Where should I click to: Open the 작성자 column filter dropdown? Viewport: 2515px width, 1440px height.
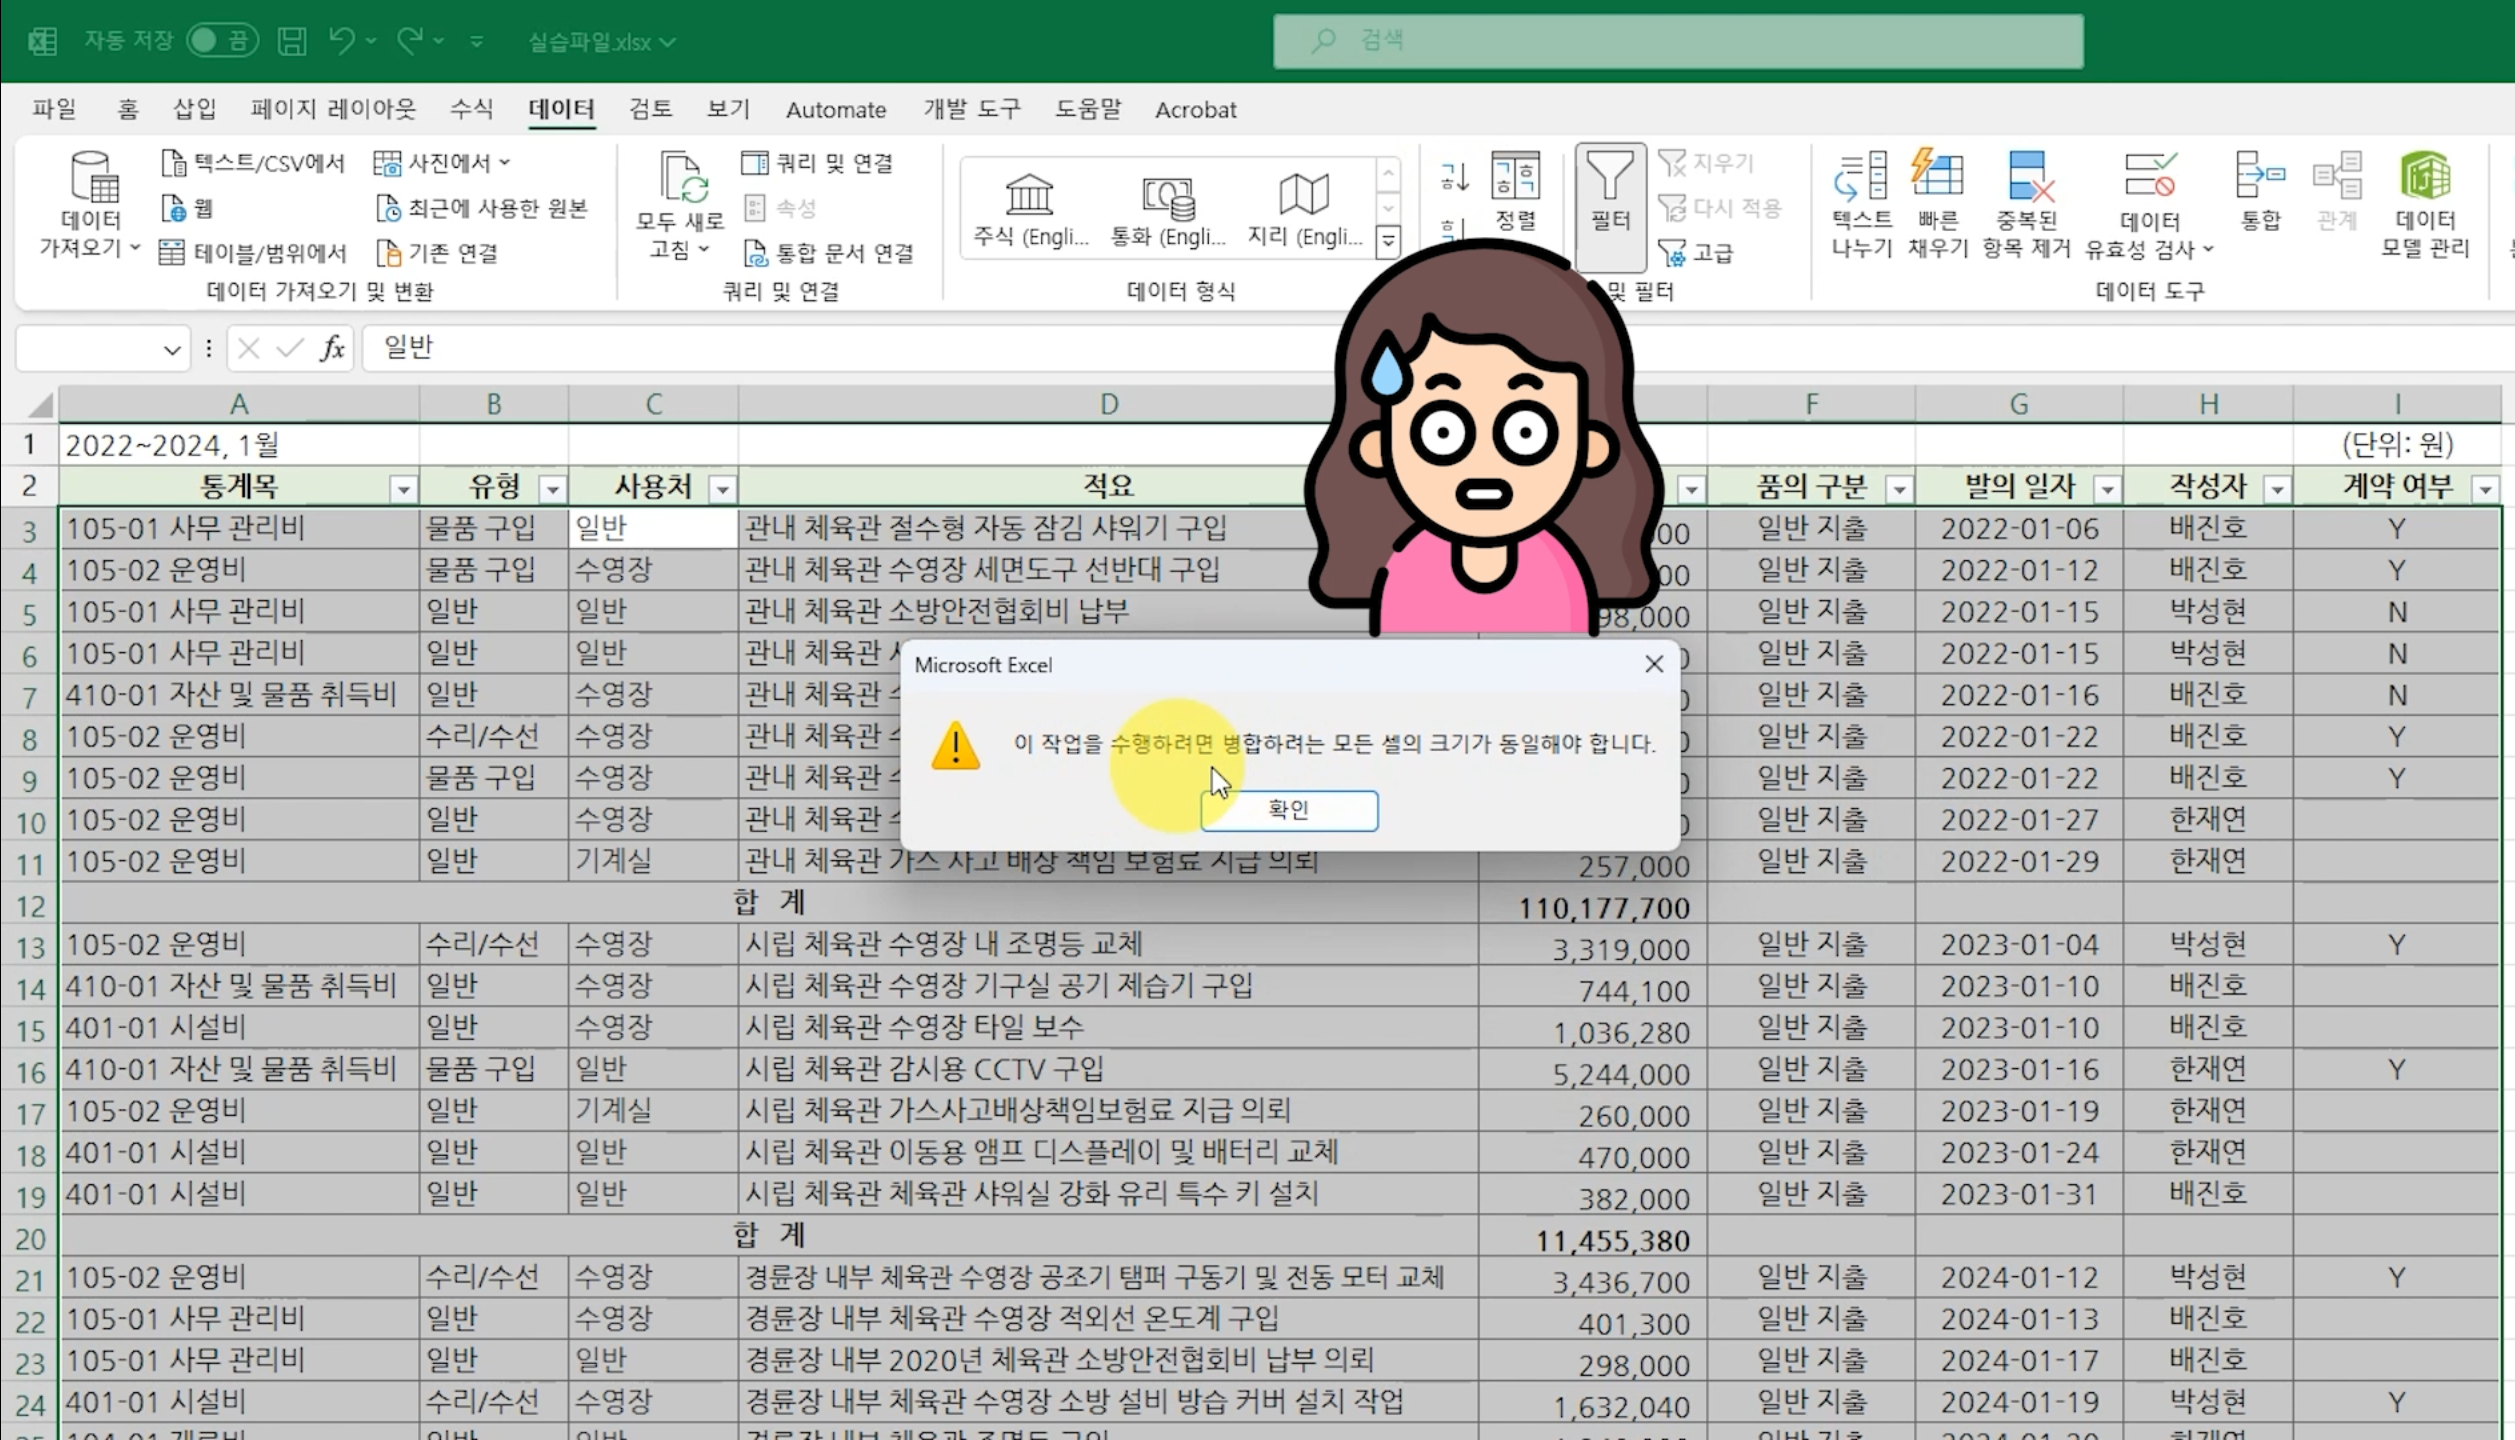tap(2277, 489)
